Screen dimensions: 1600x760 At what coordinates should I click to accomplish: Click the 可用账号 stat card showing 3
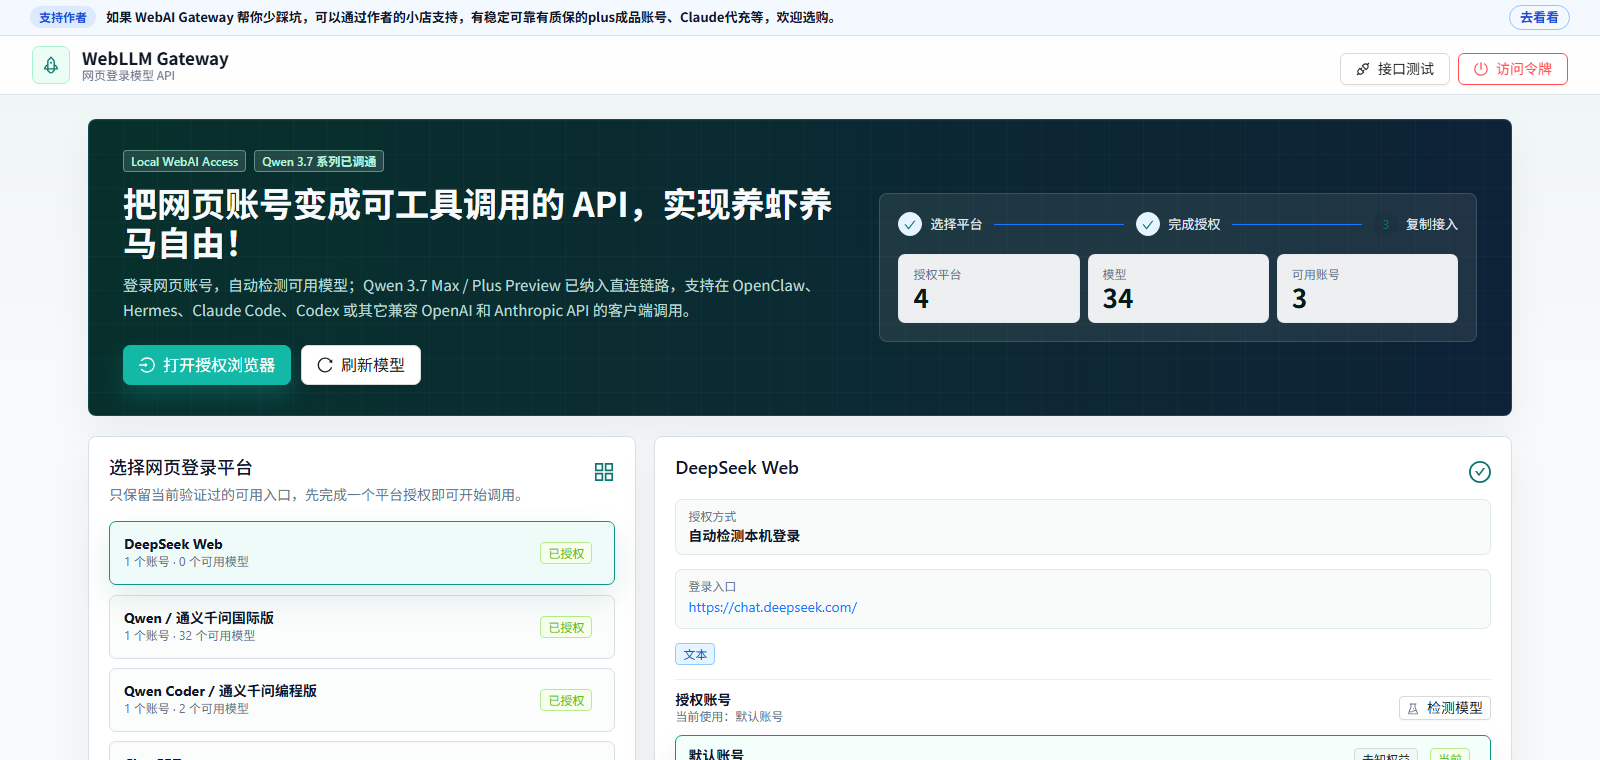coord(1367,288)
